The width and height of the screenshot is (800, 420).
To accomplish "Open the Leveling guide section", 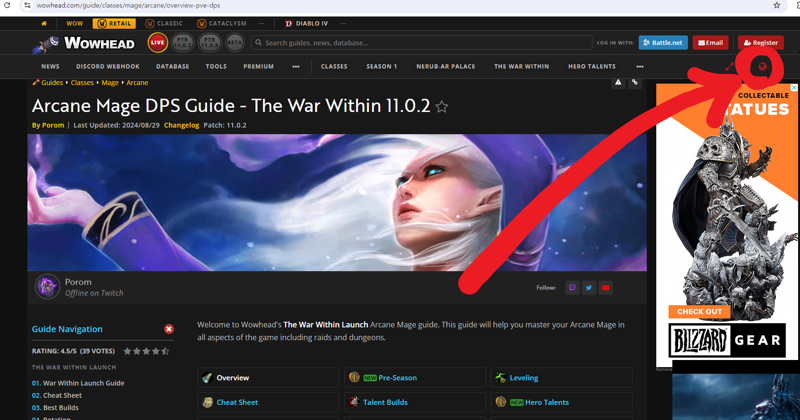I will pyautogui.click(x=562, y=378).
